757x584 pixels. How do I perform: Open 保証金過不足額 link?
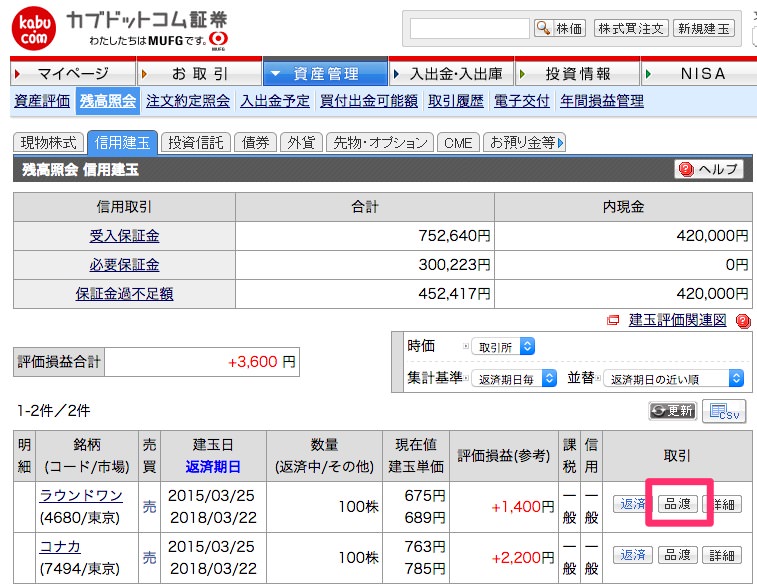coord(124,294)
